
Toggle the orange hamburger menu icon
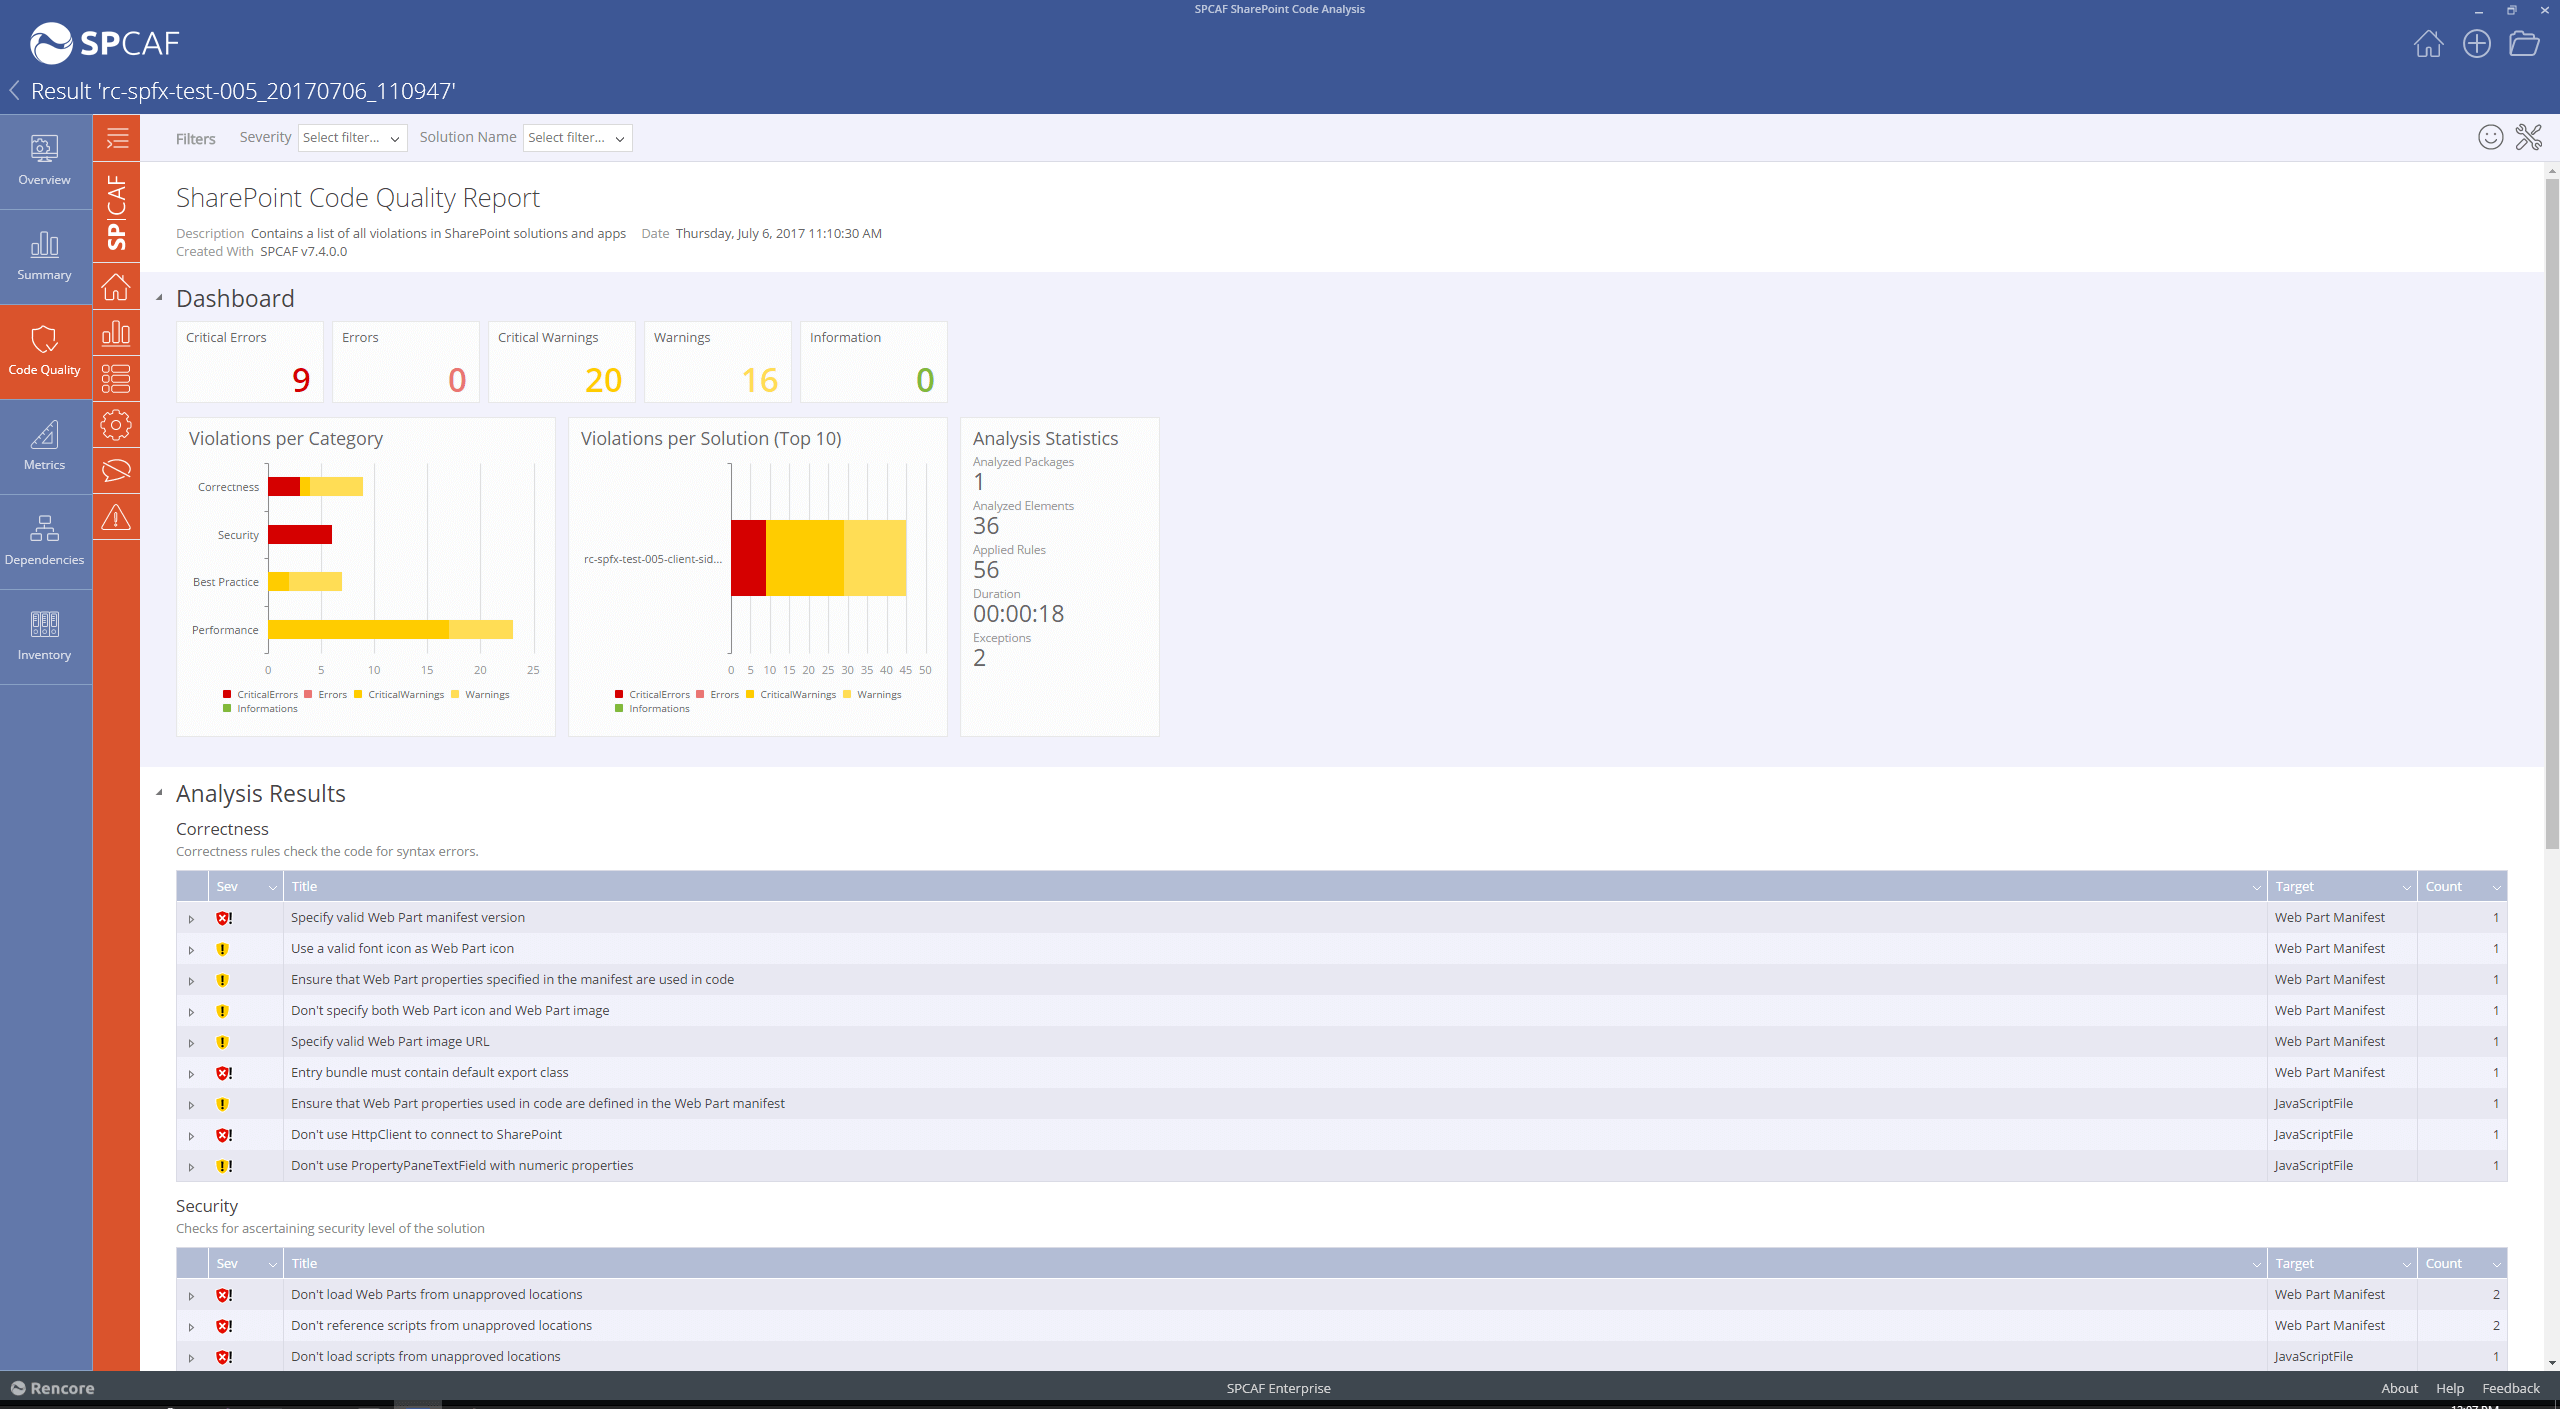[117, 138]
